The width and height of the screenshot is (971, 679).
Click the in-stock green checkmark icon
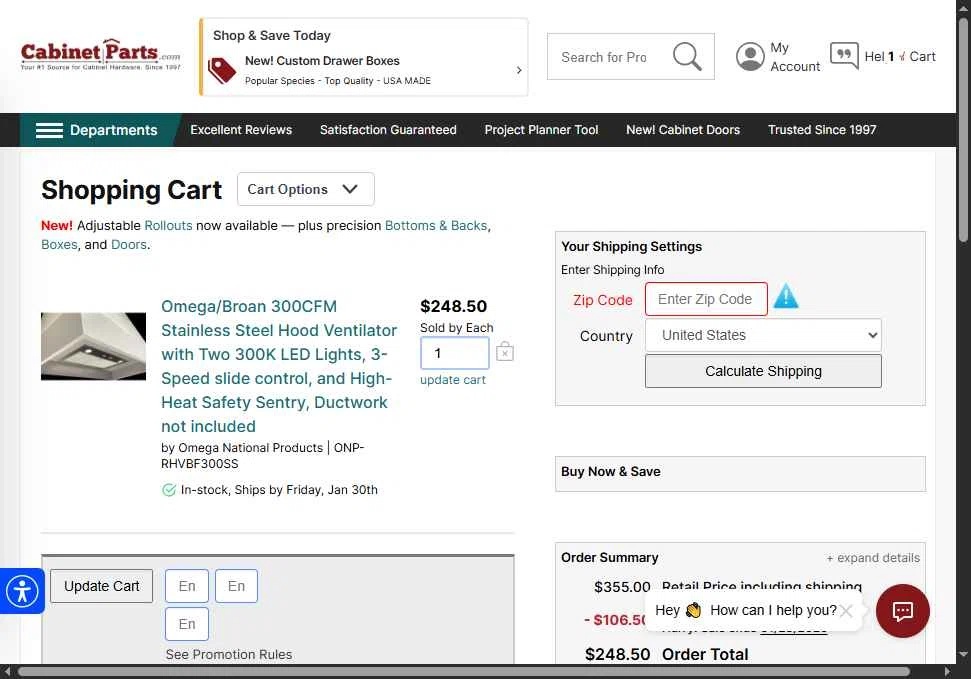coord(168,490)
